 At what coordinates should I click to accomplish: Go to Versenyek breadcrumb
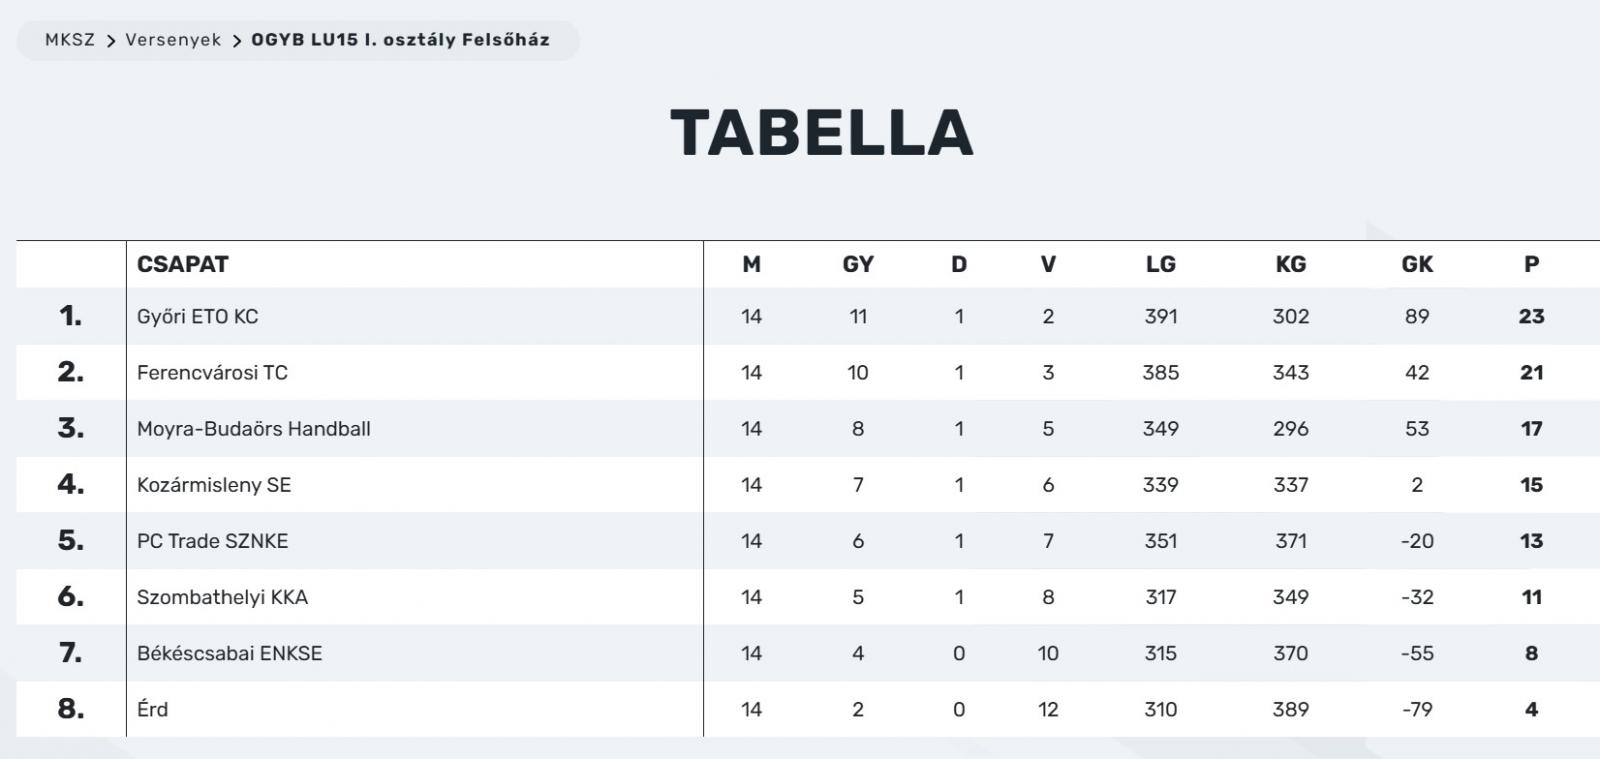173,40
